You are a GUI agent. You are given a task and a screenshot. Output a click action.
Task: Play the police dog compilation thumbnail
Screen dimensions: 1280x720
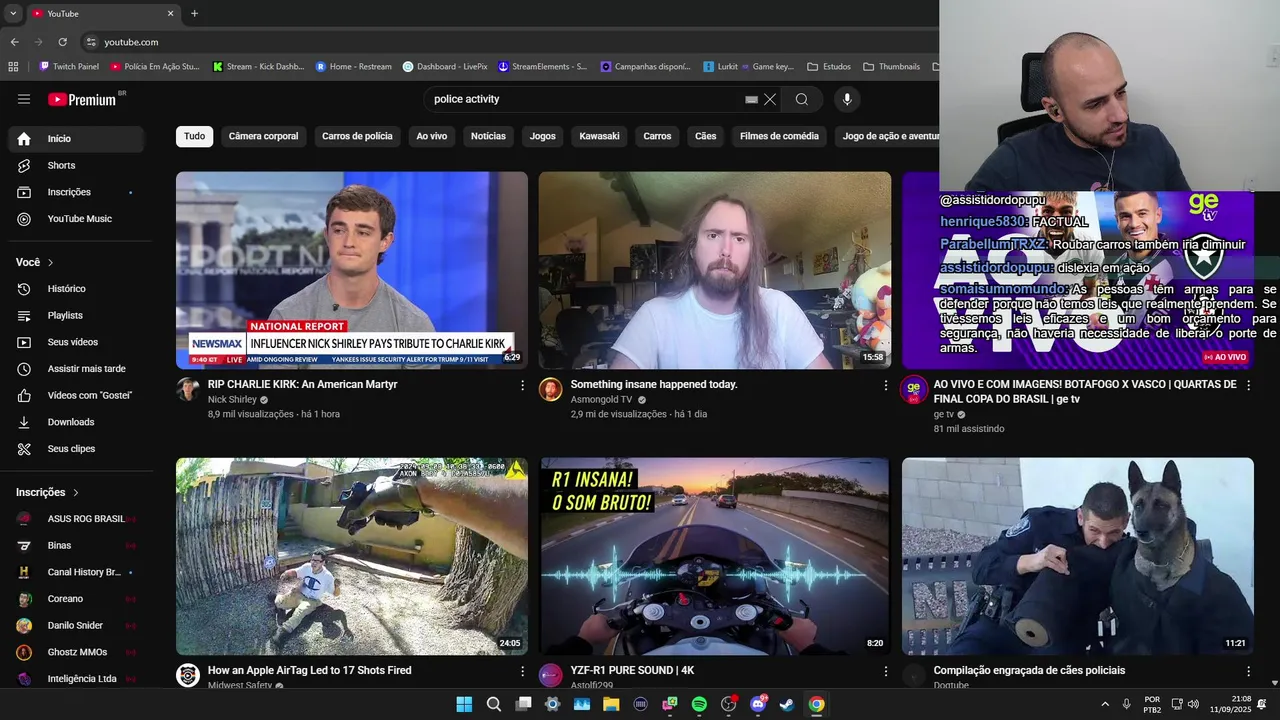pos(1078,556)
